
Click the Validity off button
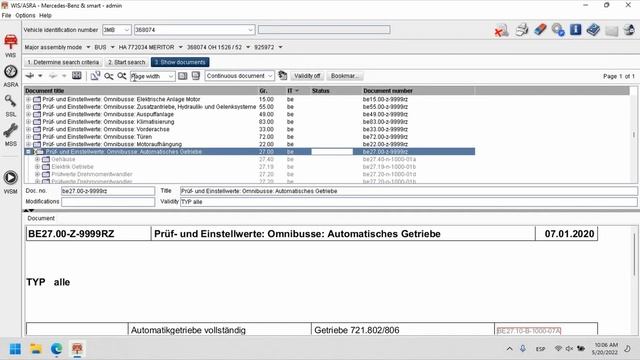pyautogui.click(x=307, y=76)
